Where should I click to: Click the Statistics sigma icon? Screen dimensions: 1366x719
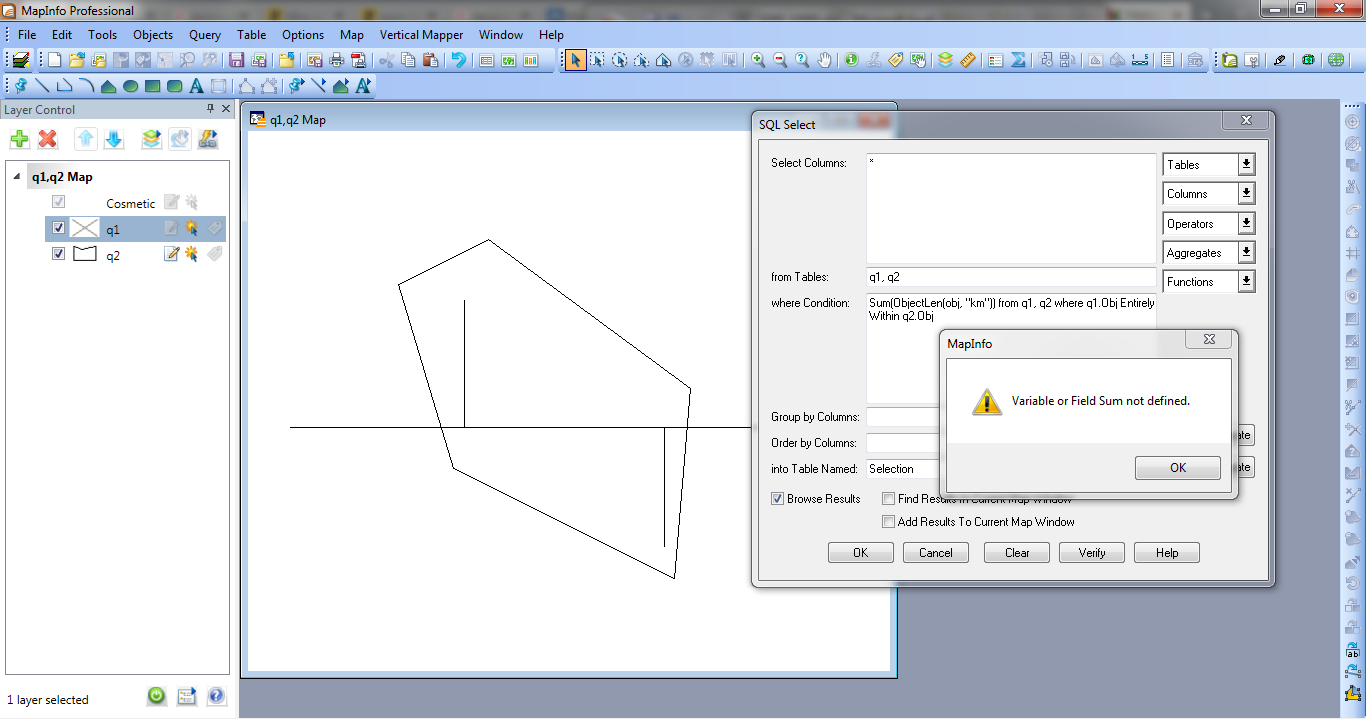(x=1018, y=60)
